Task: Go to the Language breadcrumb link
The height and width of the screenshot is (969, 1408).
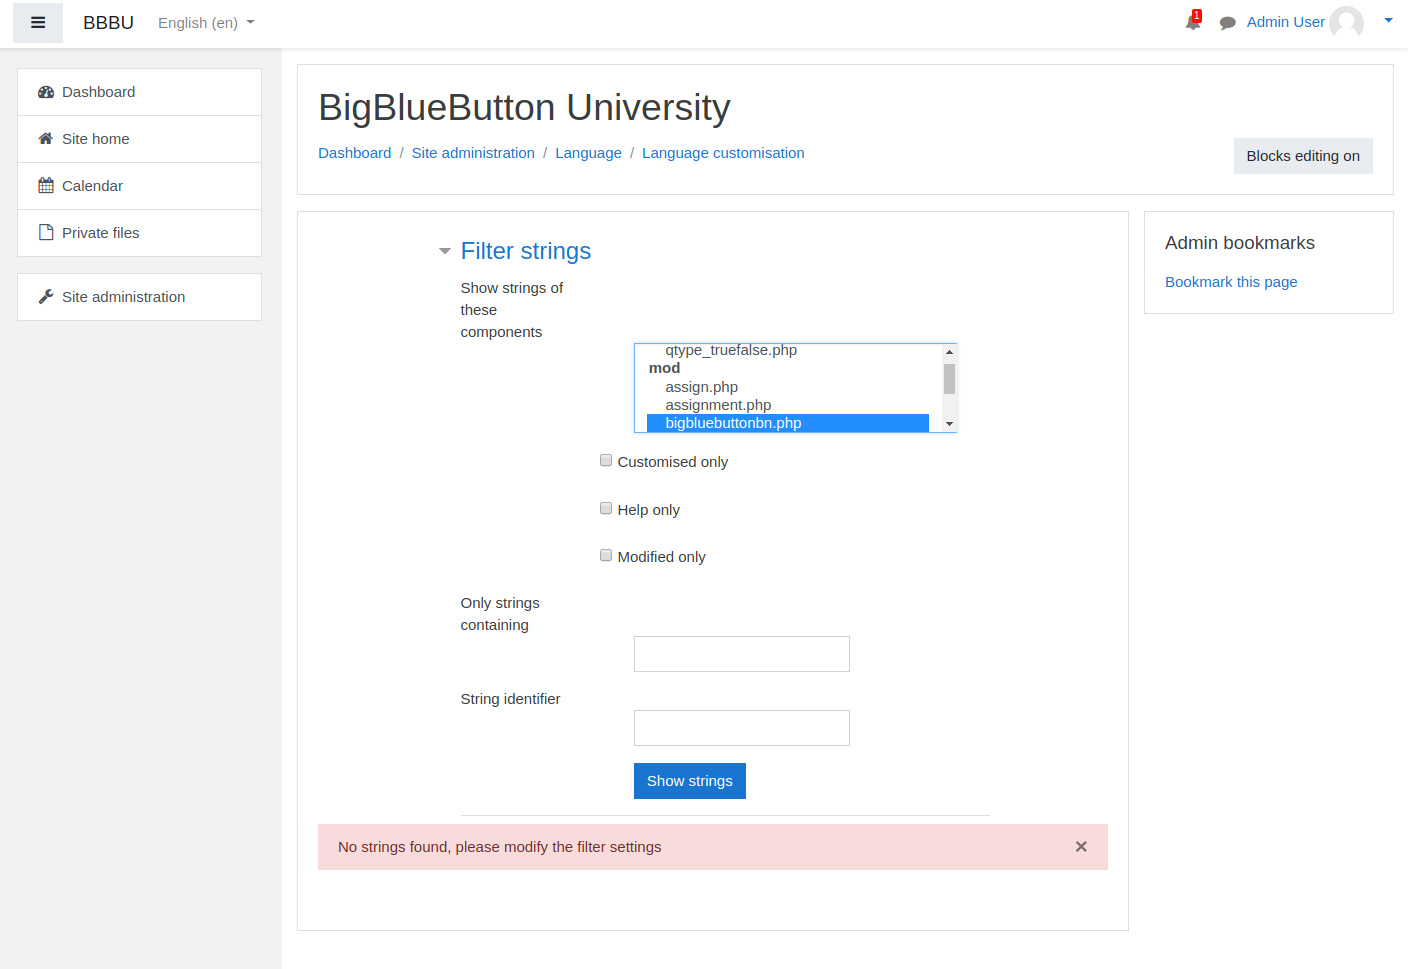Action: [x=588, y=153]
